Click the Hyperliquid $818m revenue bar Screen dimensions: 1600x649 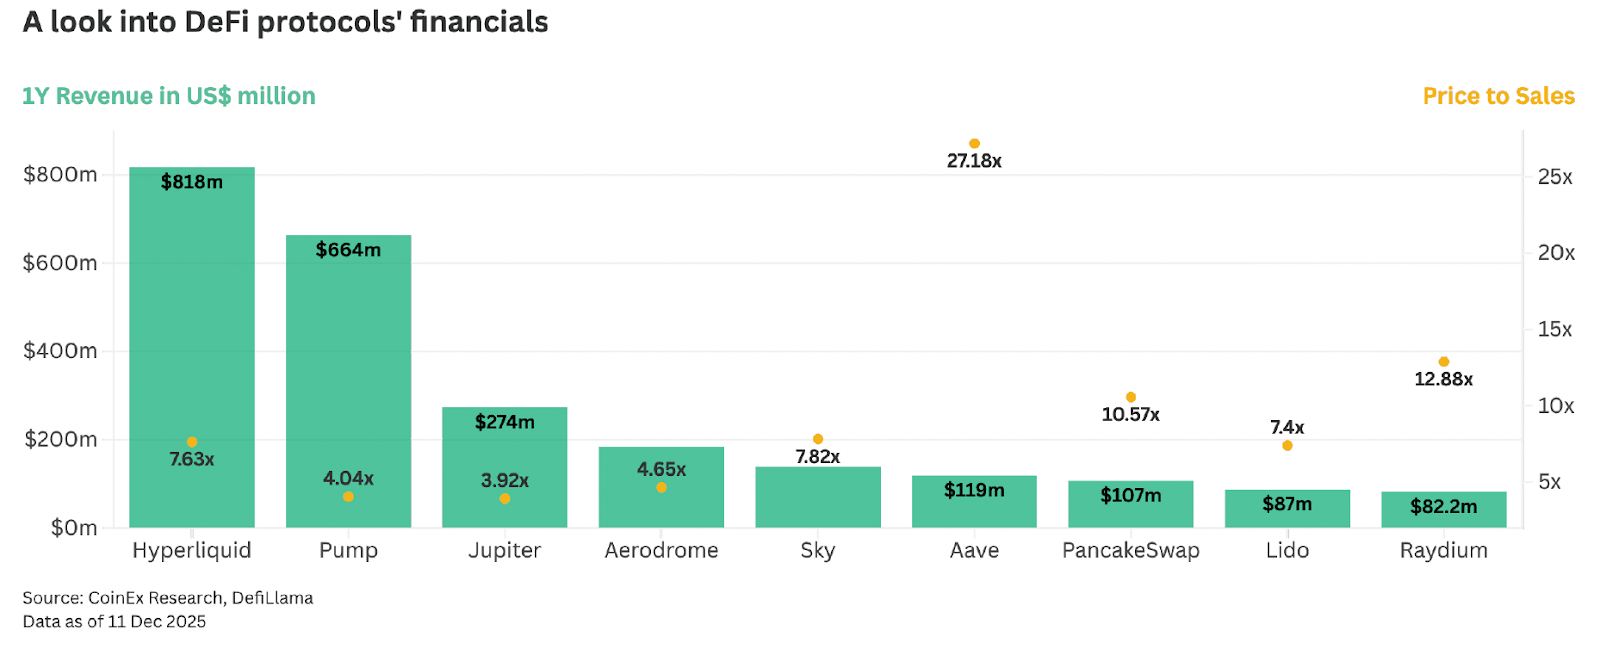pyautogui.click(x=192, y=347)
